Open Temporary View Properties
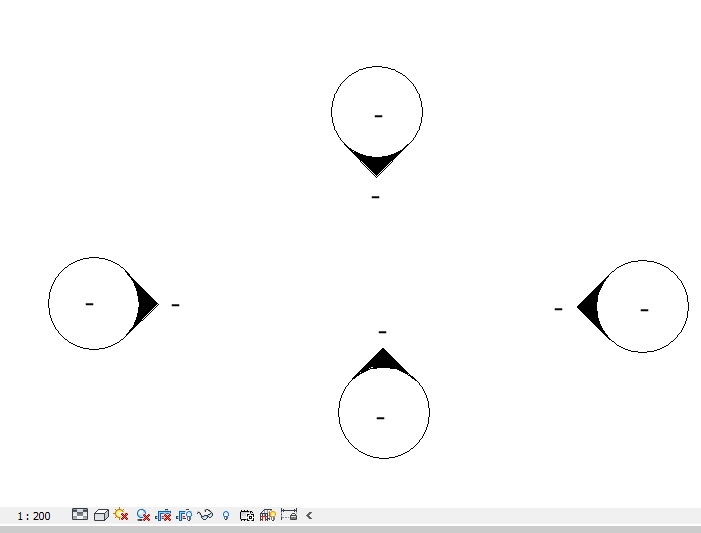701x533 pixels. (247, 515)
